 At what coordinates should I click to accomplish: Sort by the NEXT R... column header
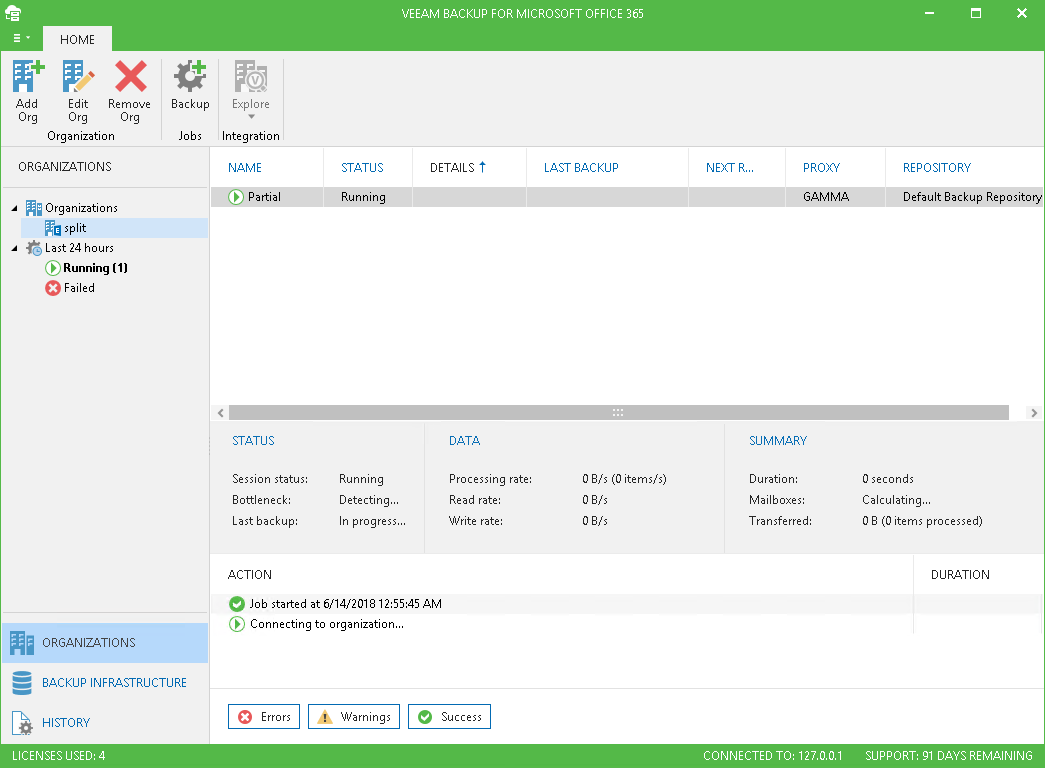tap(729, 168)
